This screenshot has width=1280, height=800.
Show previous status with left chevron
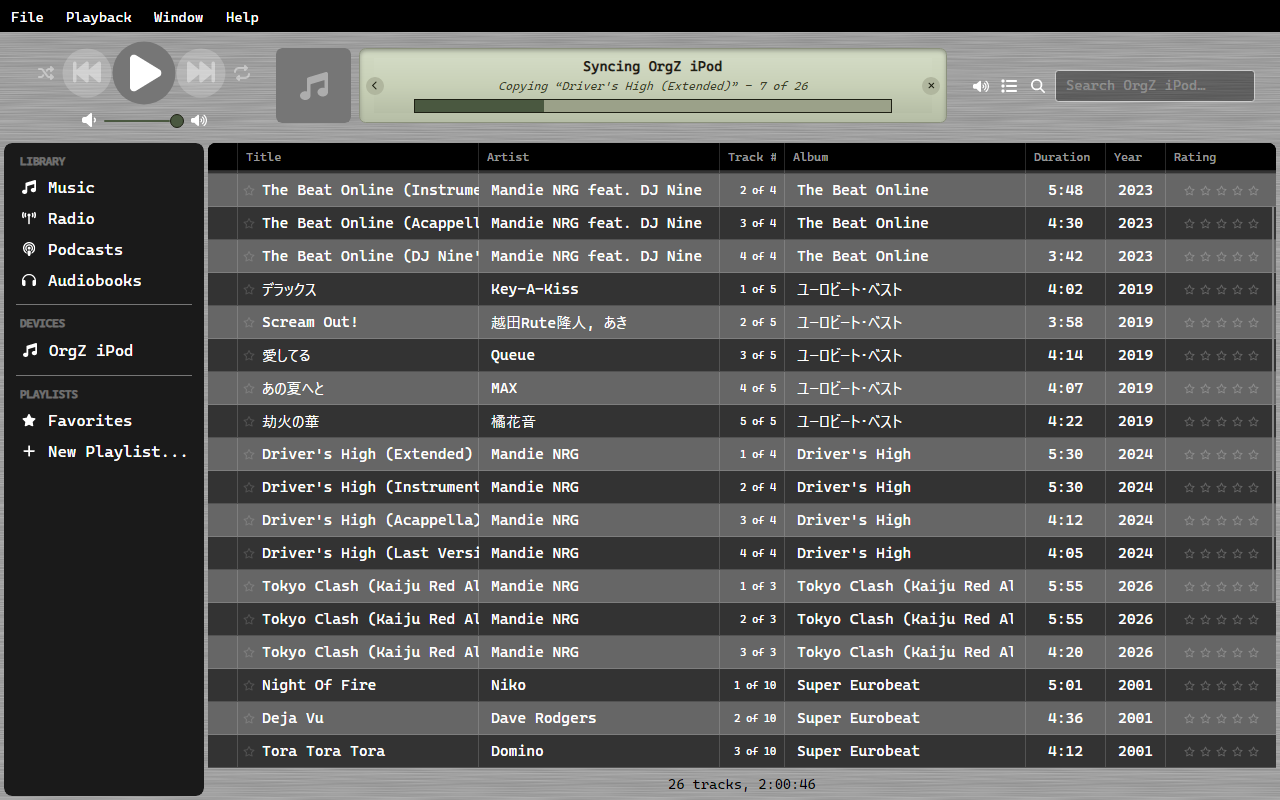point(375,86)
